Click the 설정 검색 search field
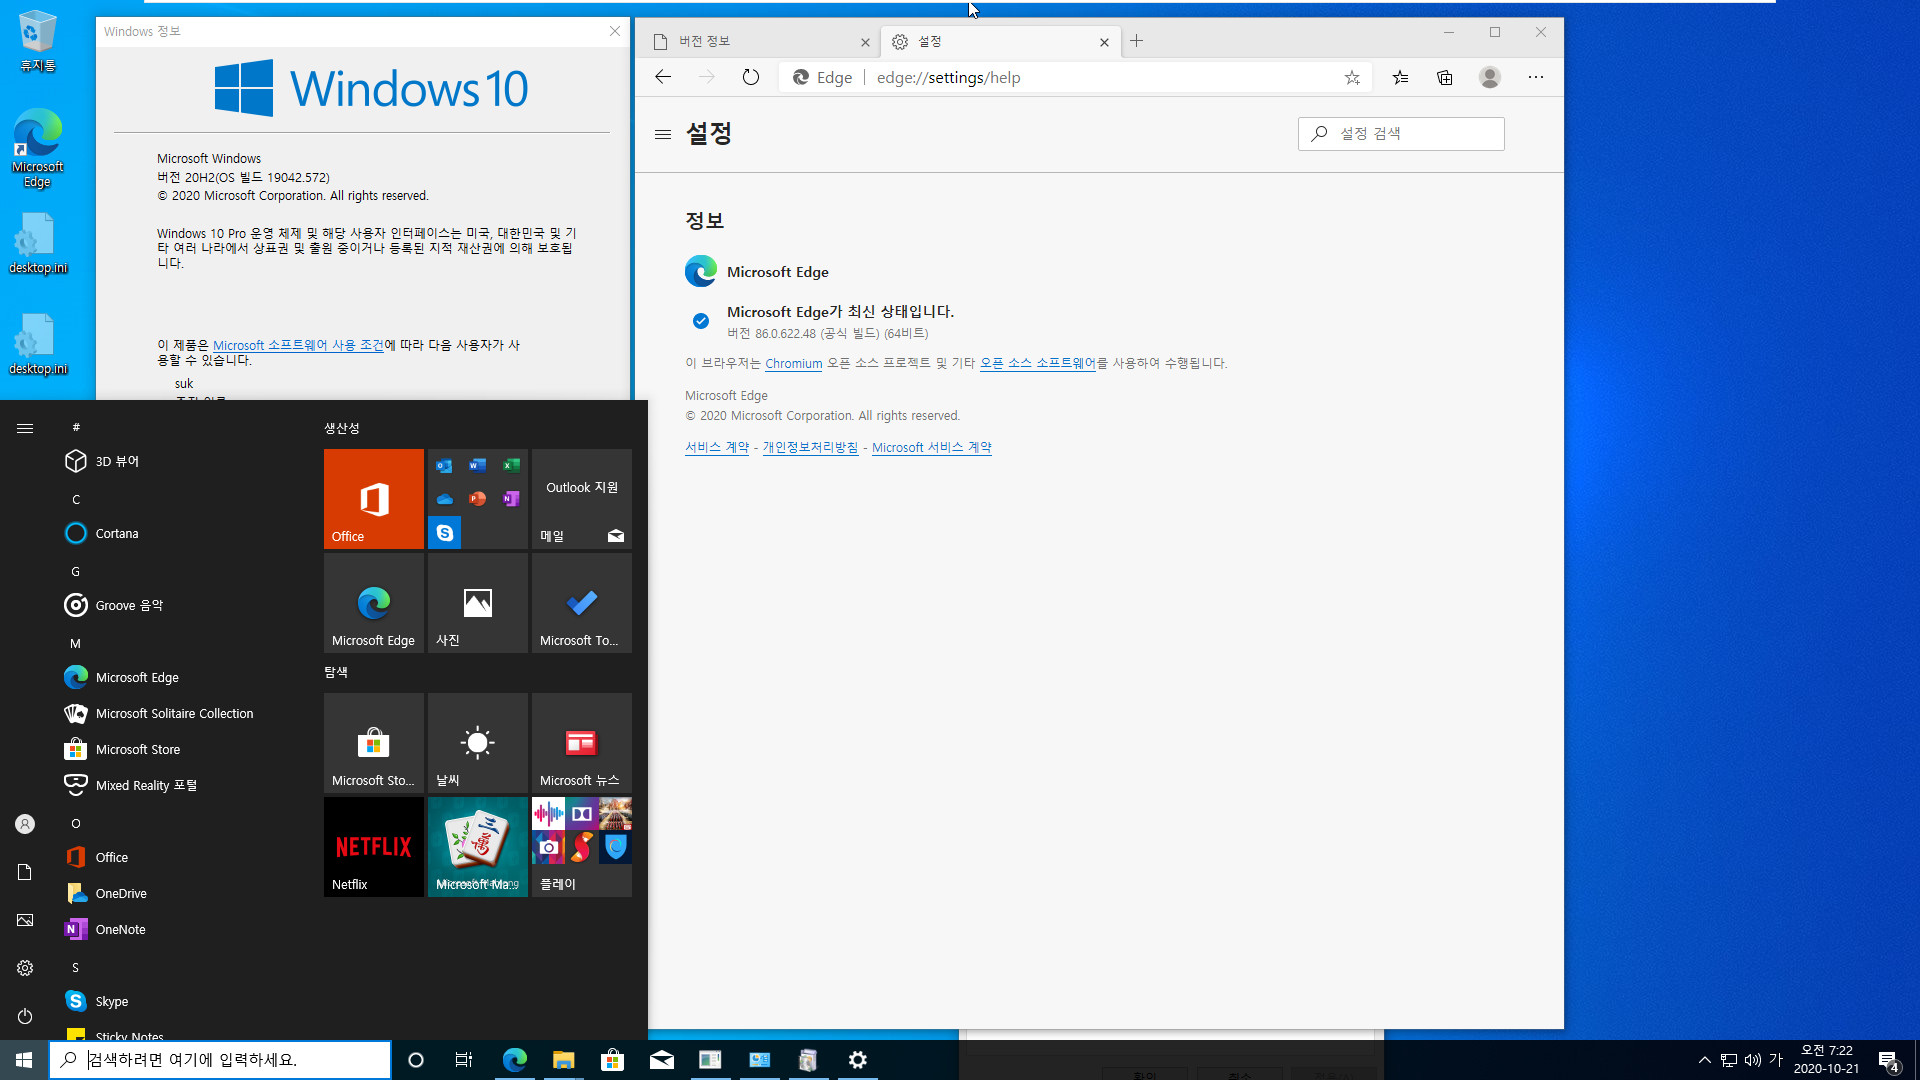This screenshot has width=1920, height=1080. (1401, 134)
